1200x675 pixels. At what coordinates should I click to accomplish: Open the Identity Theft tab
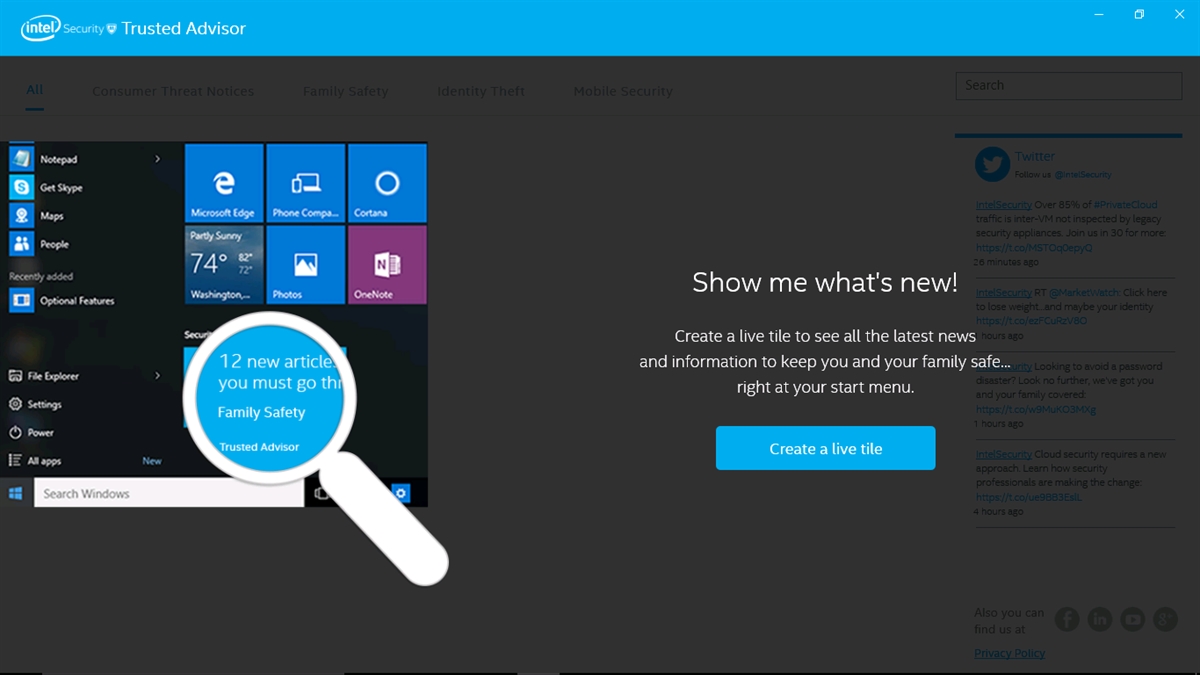pyautogui.click(x=481, y=91)
